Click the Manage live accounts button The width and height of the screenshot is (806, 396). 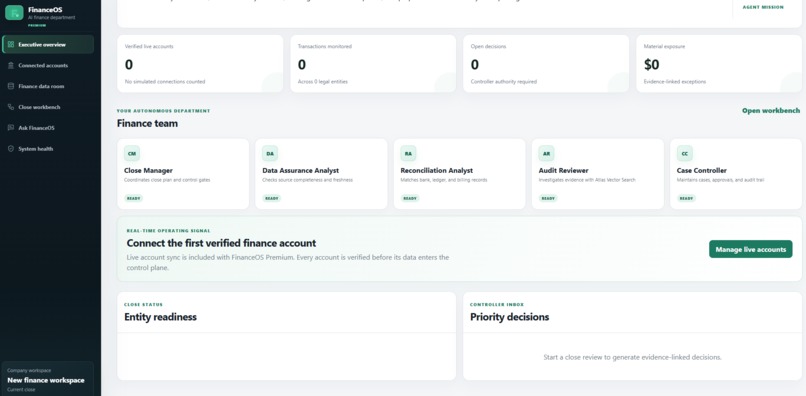click(x=750, y=249)
